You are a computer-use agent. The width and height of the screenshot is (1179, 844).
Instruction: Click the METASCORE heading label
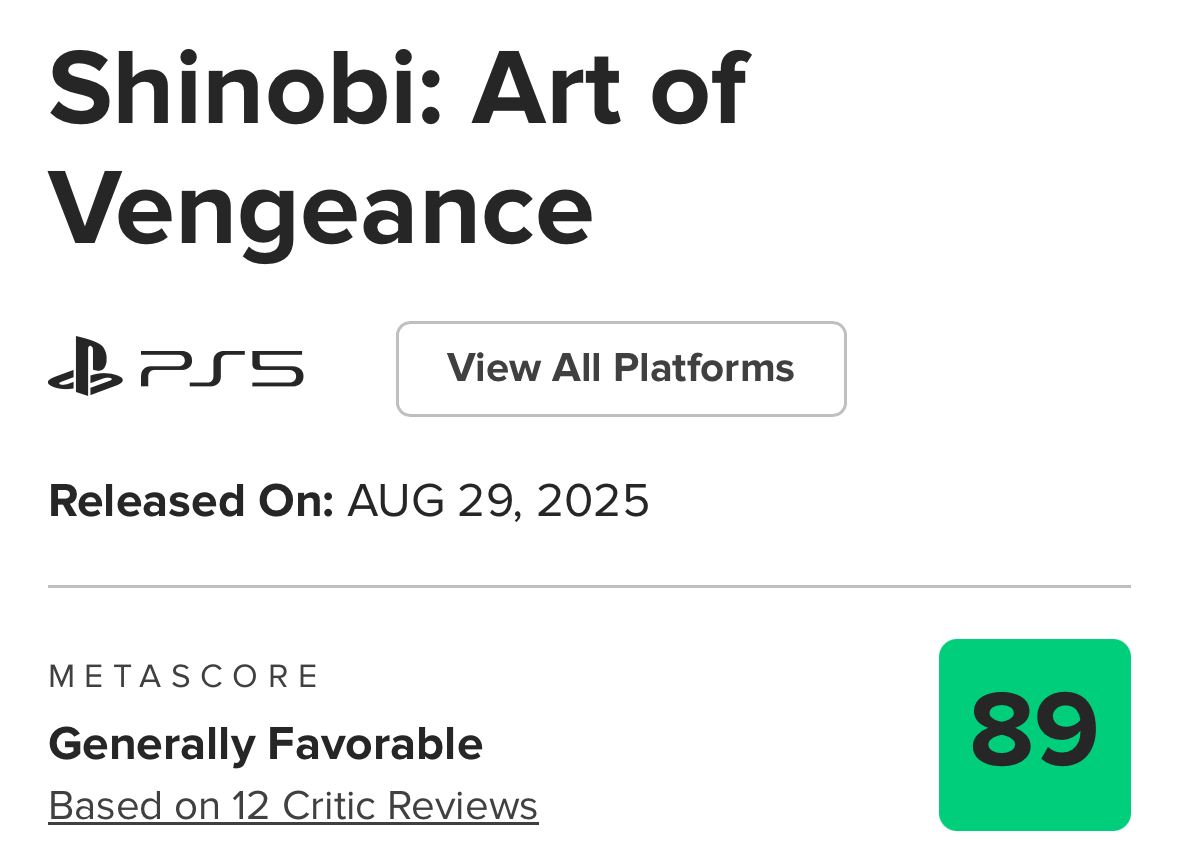tap(184, 676)
